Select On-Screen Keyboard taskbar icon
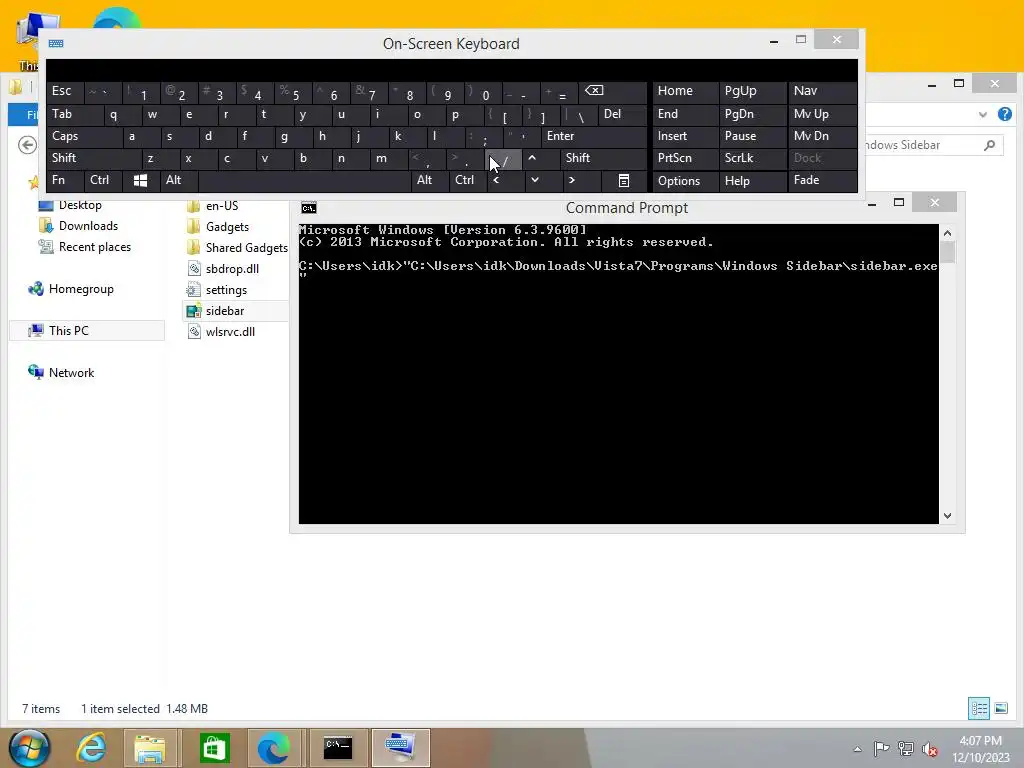The width and height of the screenshot is (1024, 768). [400, 748]
